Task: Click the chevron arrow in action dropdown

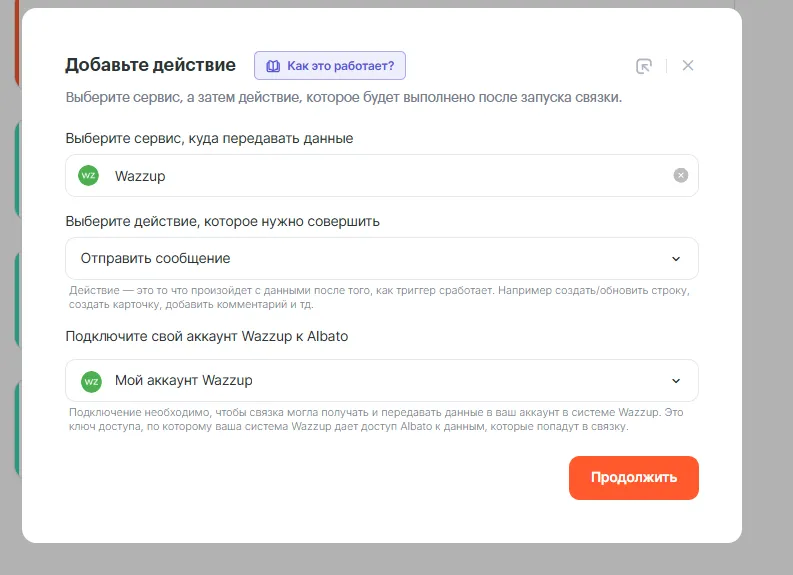Action: (x=676, y=259)
